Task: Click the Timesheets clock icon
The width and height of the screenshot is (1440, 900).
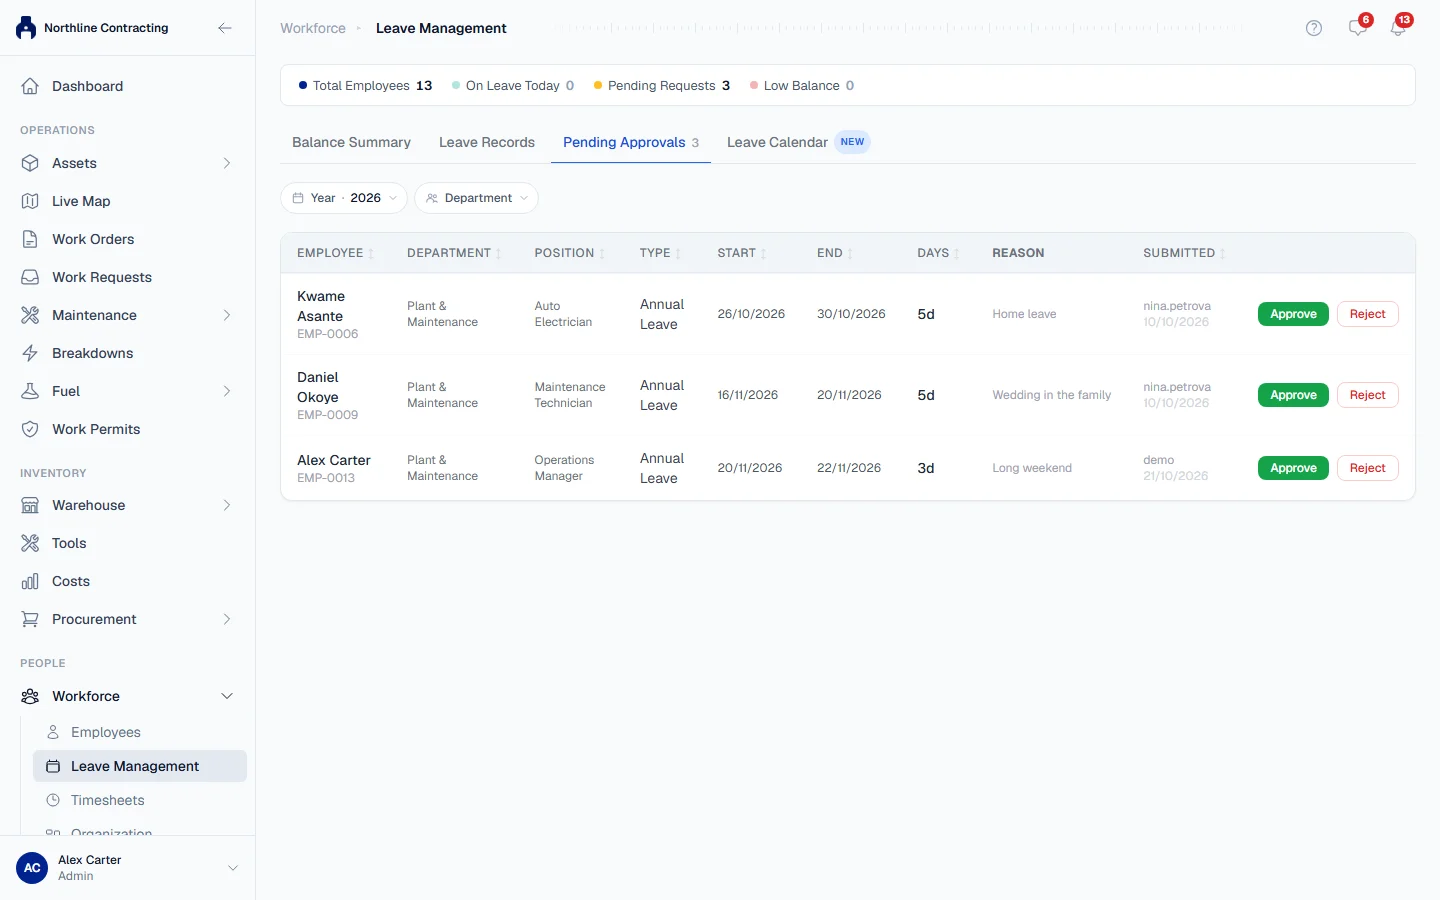Action: point(53,800)
